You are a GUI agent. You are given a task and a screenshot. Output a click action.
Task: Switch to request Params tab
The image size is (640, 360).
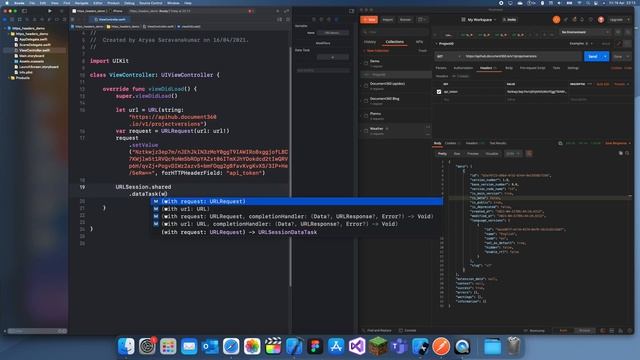coord(441,68)
